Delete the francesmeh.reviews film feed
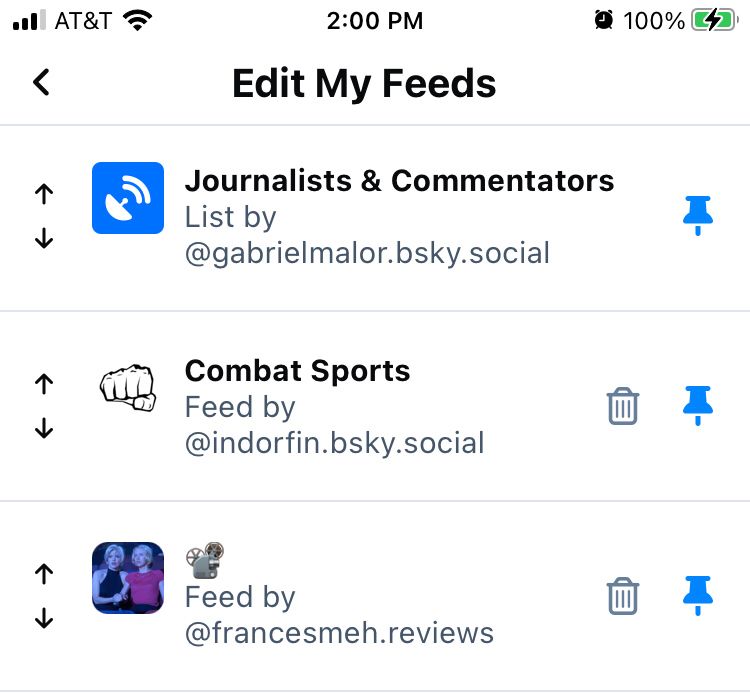 tap(623, 596)
